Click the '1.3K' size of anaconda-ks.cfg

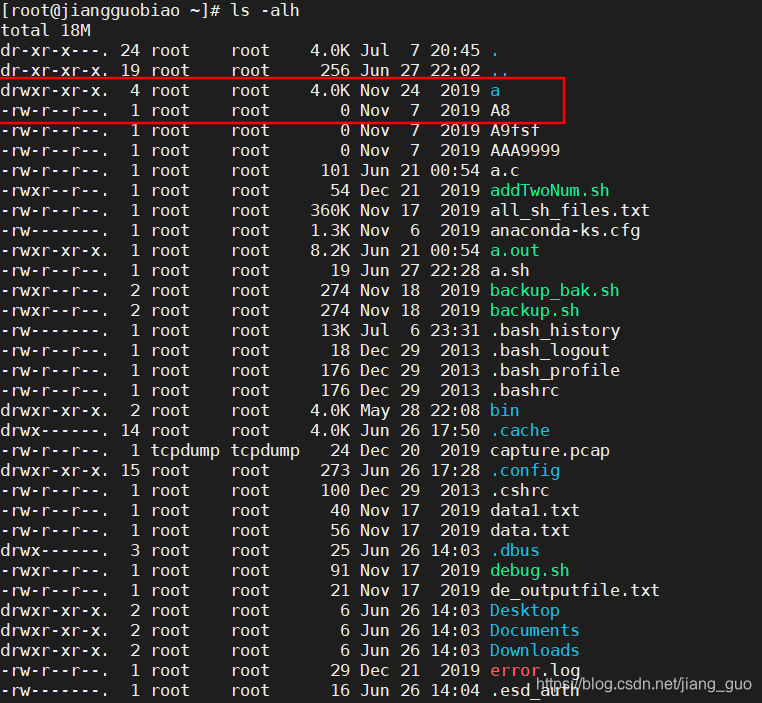[x=330, y=230]
